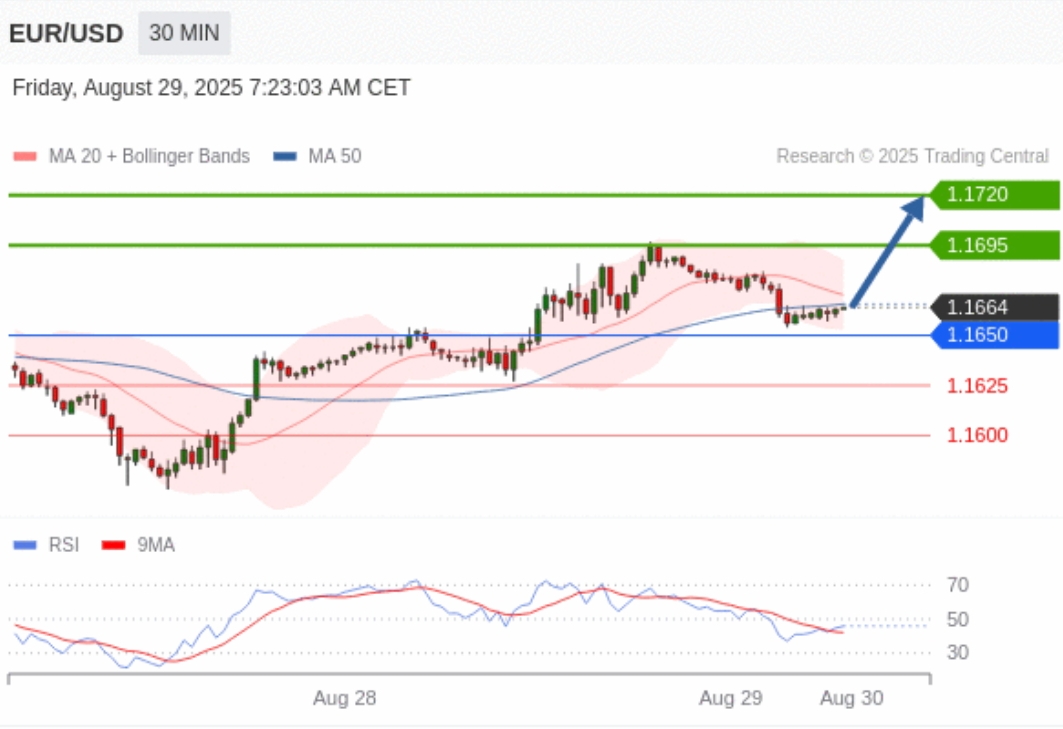Click 'Research © 2025 Trading Central' credit
This screenshot has height=729, width=1063.
912,157
